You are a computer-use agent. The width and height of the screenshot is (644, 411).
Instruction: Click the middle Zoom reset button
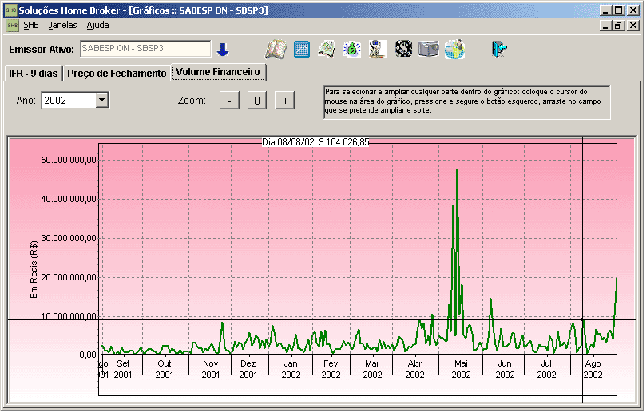[257, 101]
